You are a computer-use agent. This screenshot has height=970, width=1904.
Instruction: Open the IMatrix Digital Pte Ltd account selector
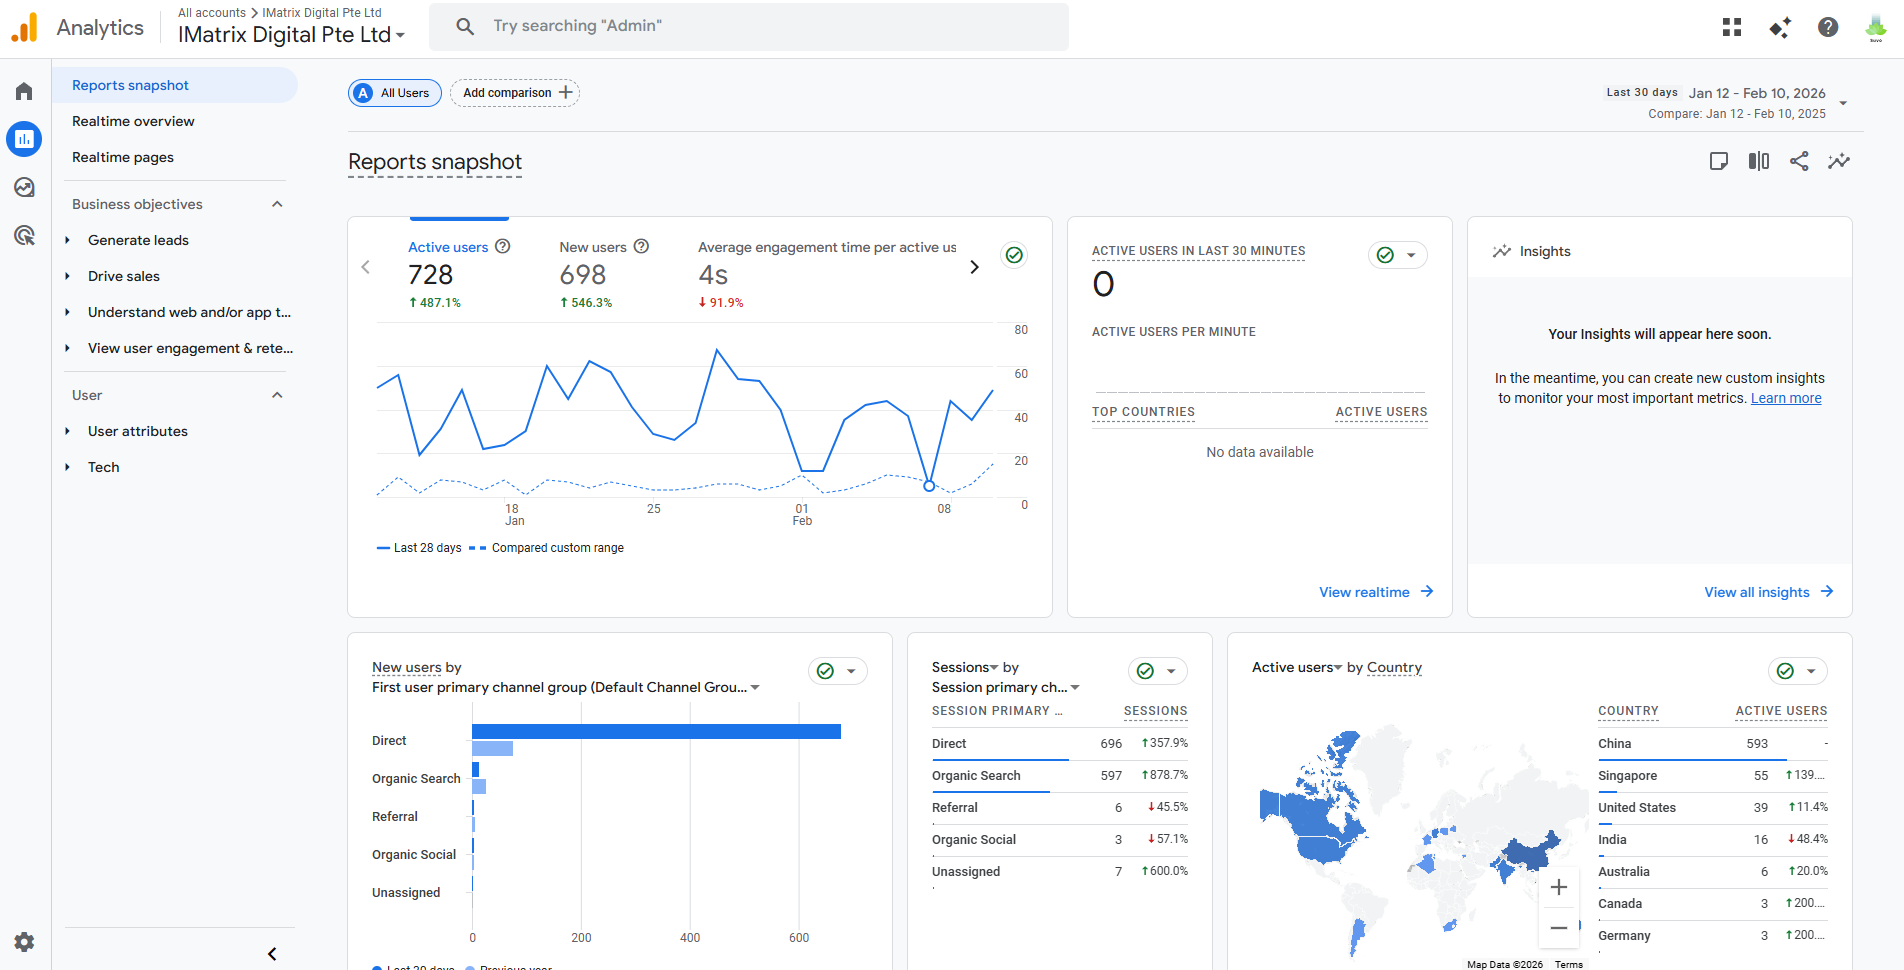[291, 34]
